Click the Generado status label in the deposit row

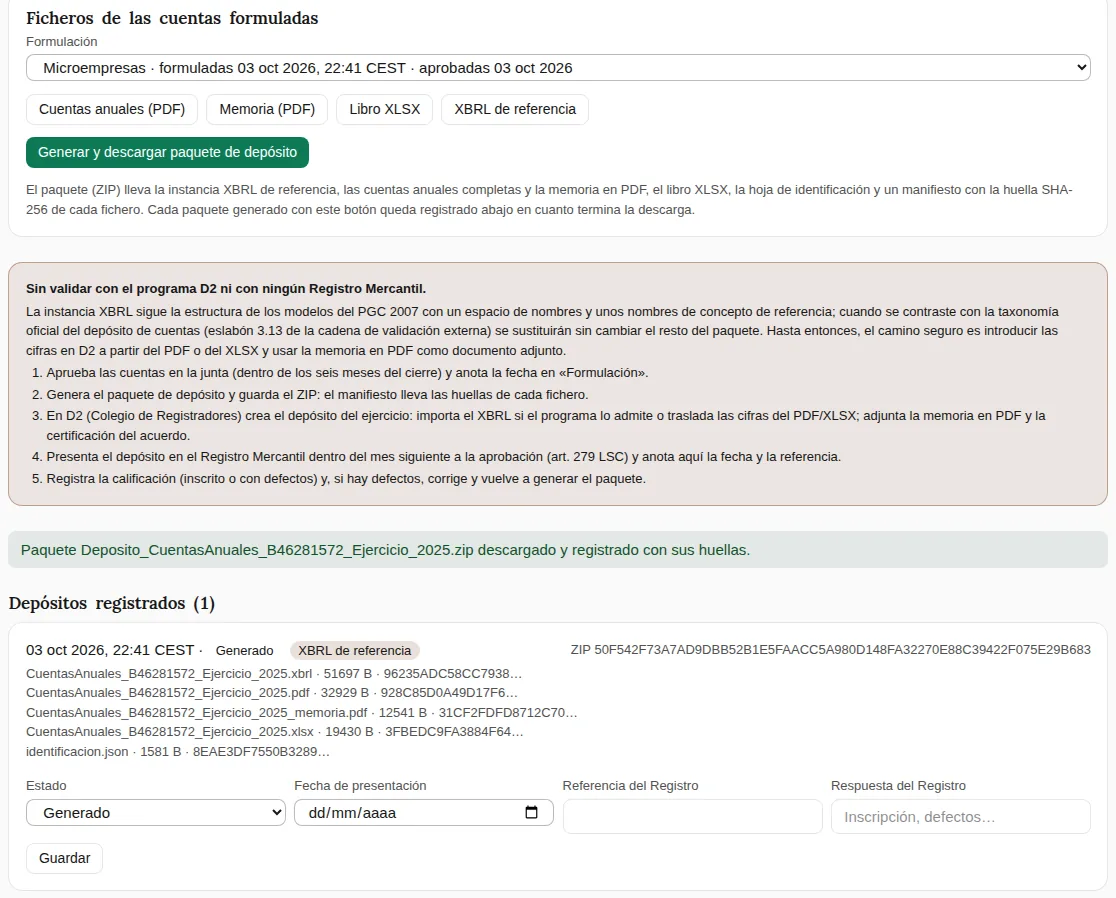(x=244, y=650)
